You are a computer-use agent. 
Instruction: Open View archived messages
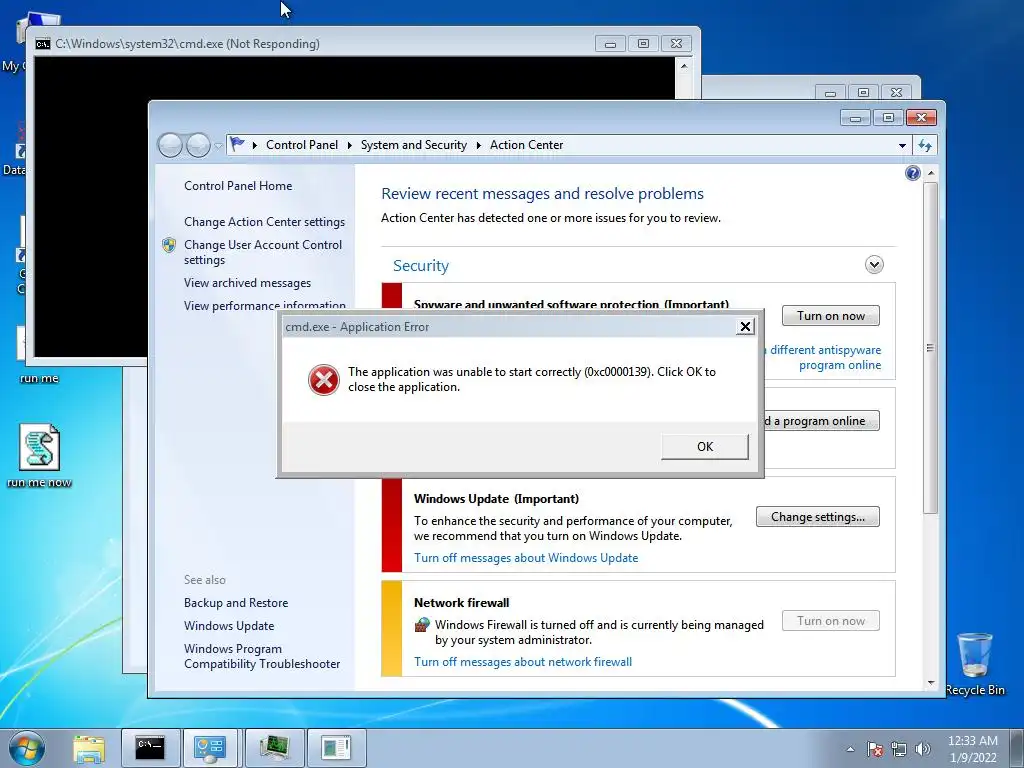[x=247, y=283]
